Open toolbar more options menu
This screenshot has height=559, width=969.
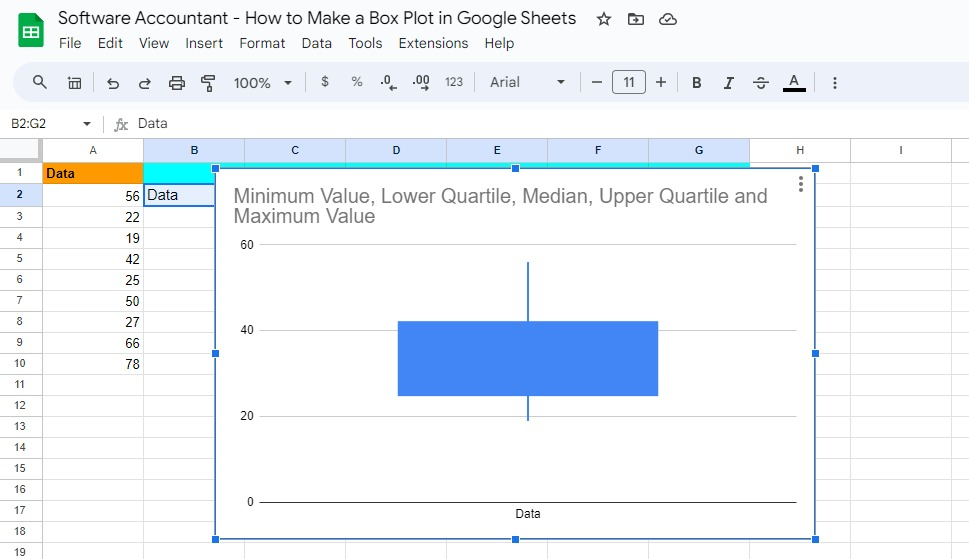tap(834, 83)
